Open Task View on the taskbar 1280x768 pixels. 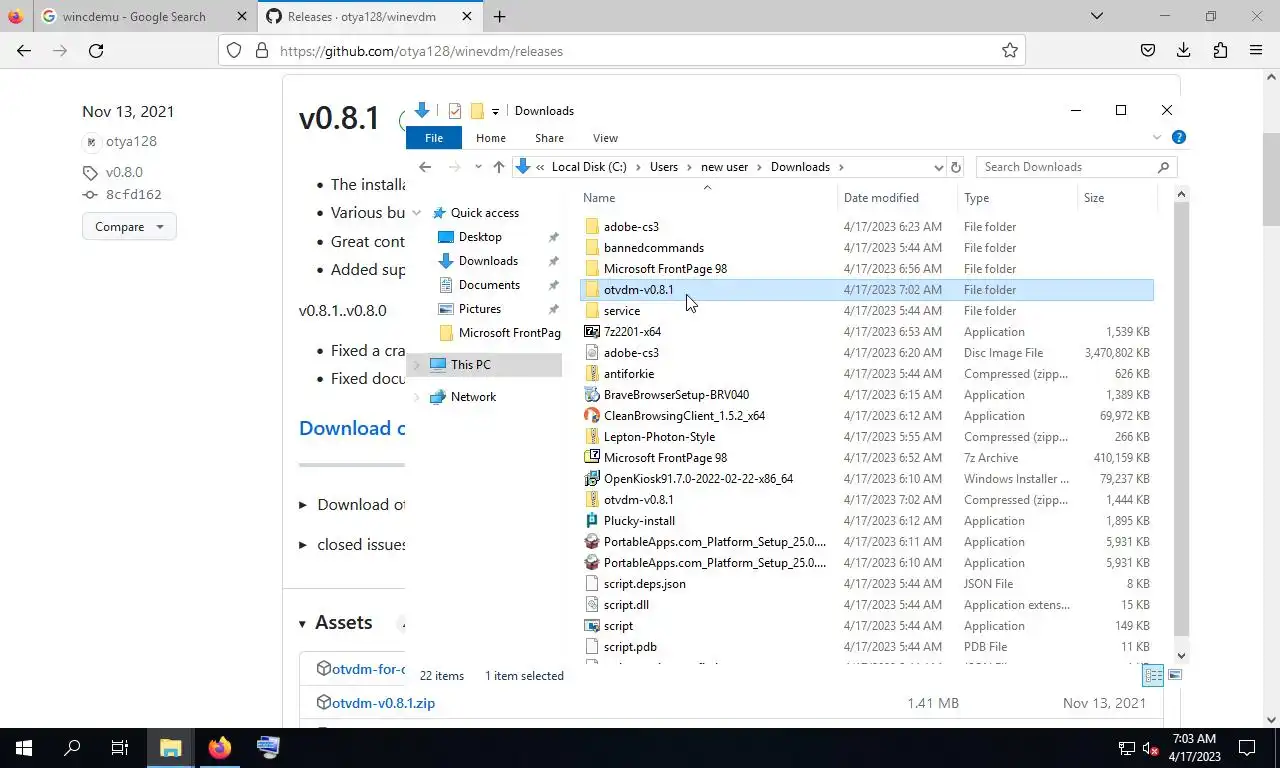pos(120,747)
